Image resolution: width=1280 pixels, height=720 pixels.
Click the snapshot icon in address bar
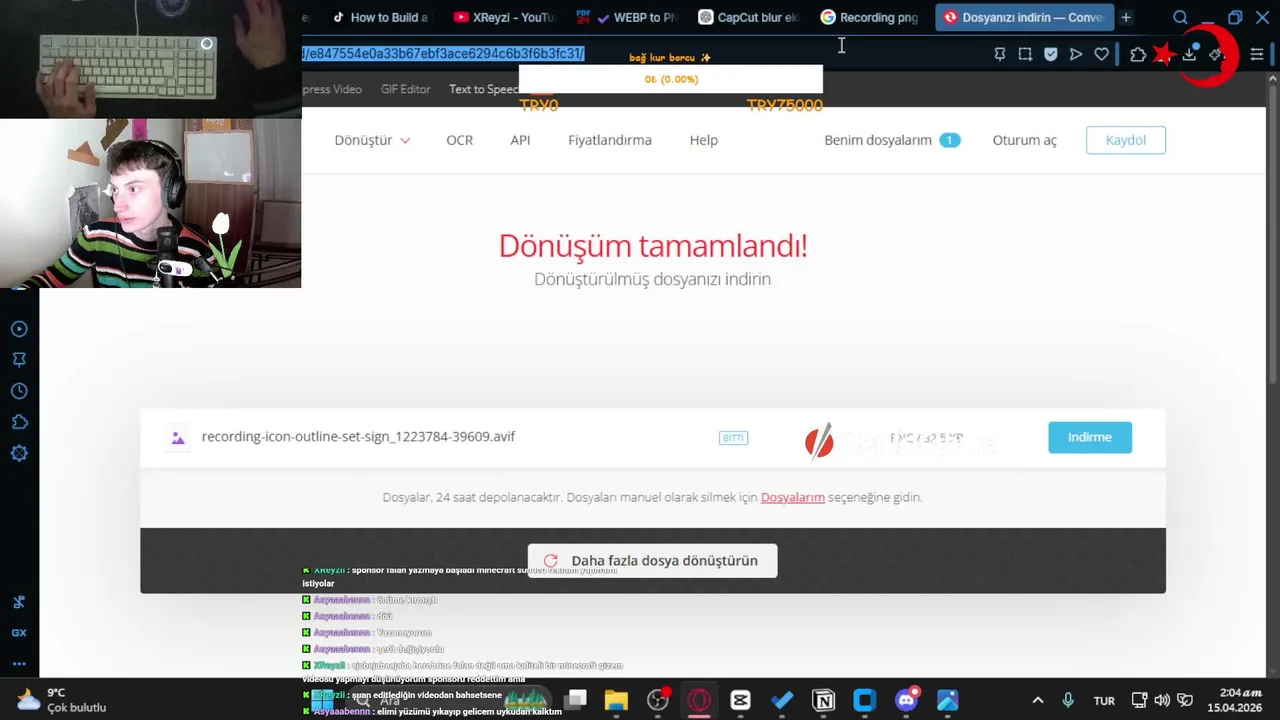click(1025, 54)
